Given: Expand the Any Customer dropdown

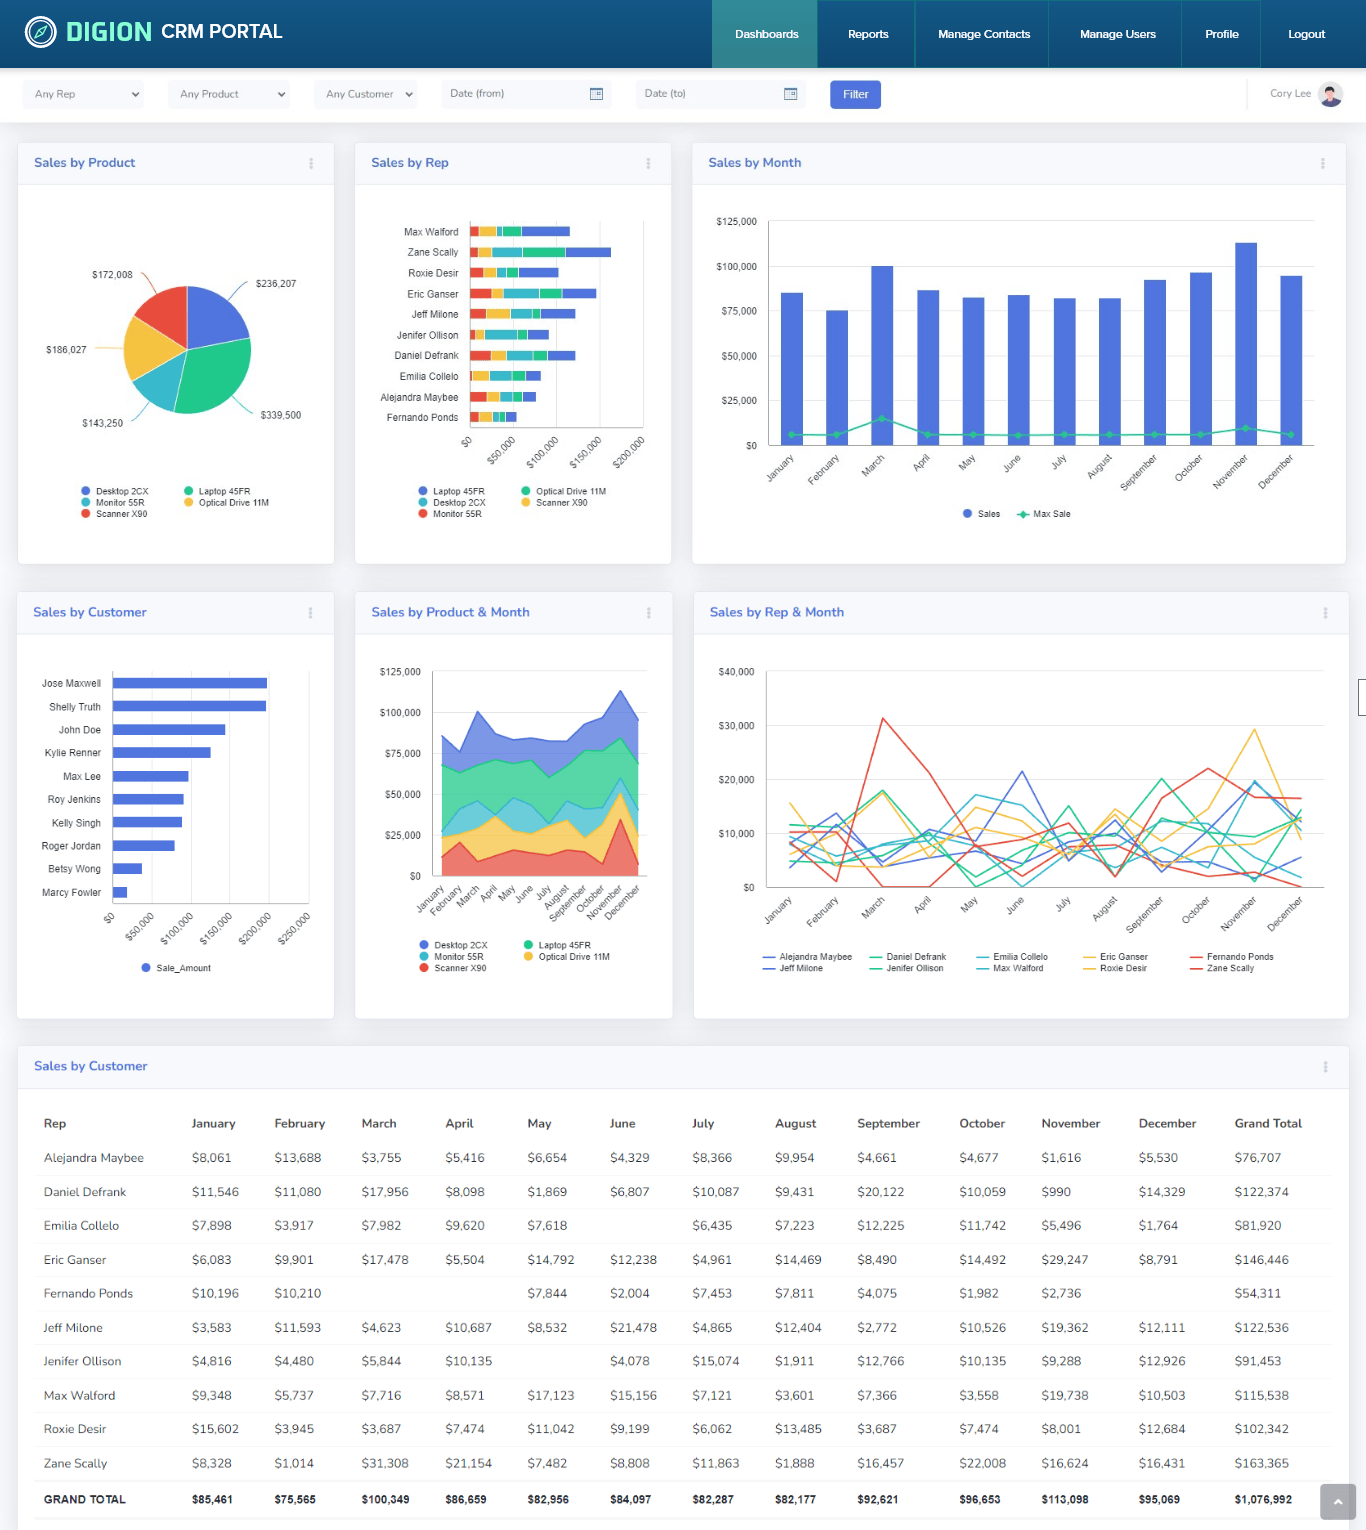Looking at the screenshot, I should tap(366, 94).
